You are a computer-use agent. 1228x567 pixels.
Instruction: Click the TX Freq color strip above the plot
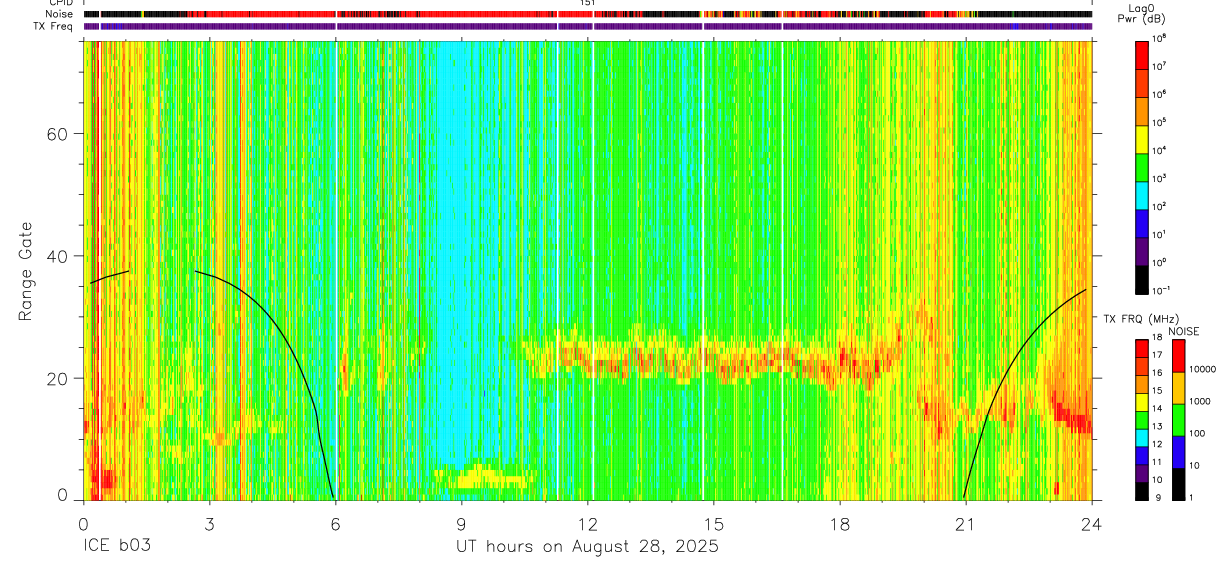tap(588, 27)
